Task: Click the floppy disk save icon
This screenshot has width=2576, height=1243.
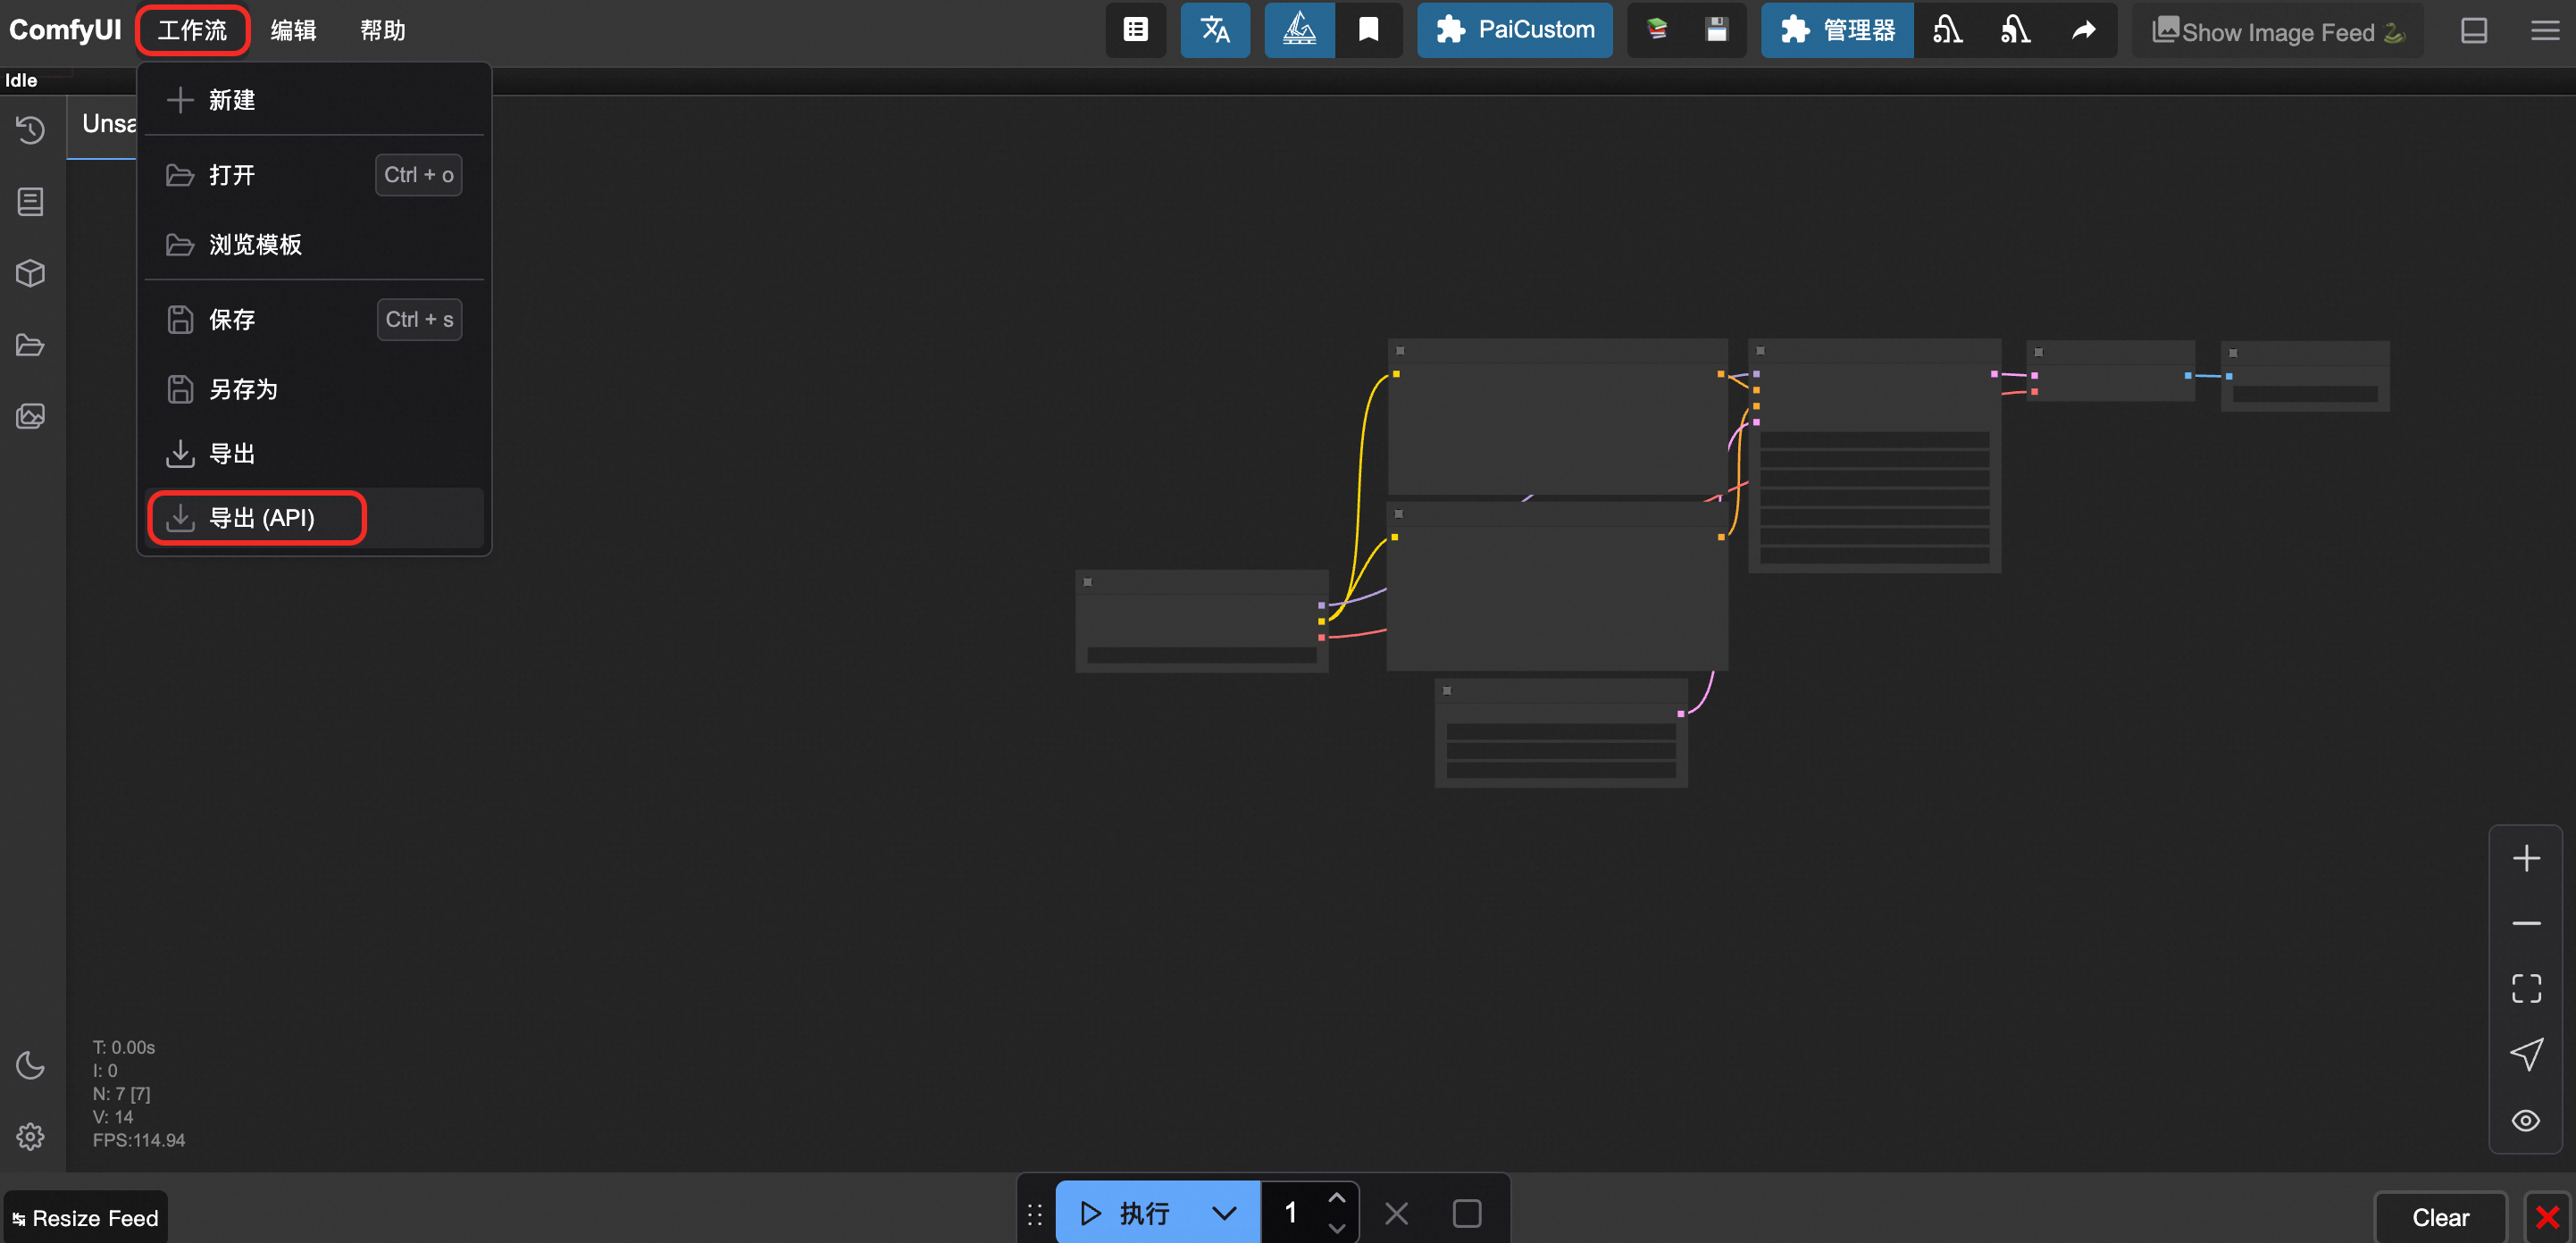Action: point(1716,30)
